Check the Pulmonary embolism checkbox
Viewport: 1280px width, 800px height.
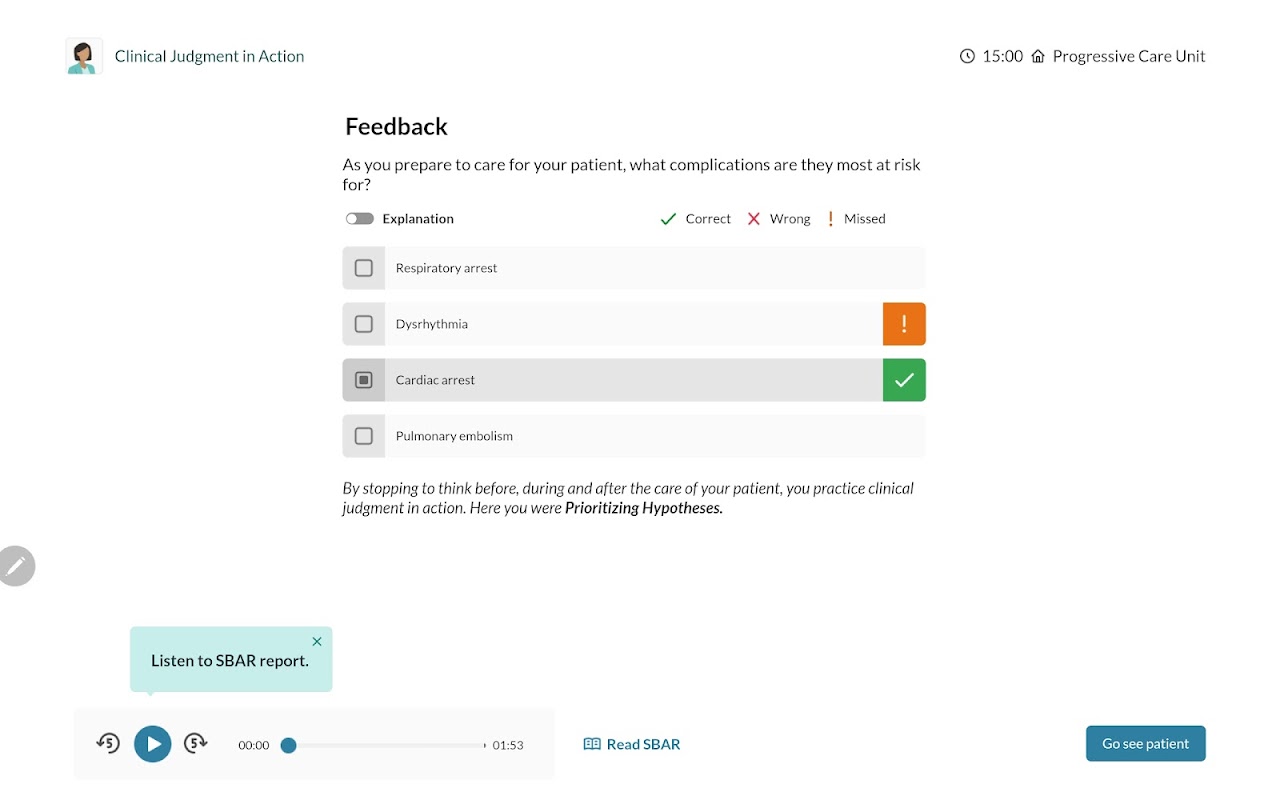[364, 436]
